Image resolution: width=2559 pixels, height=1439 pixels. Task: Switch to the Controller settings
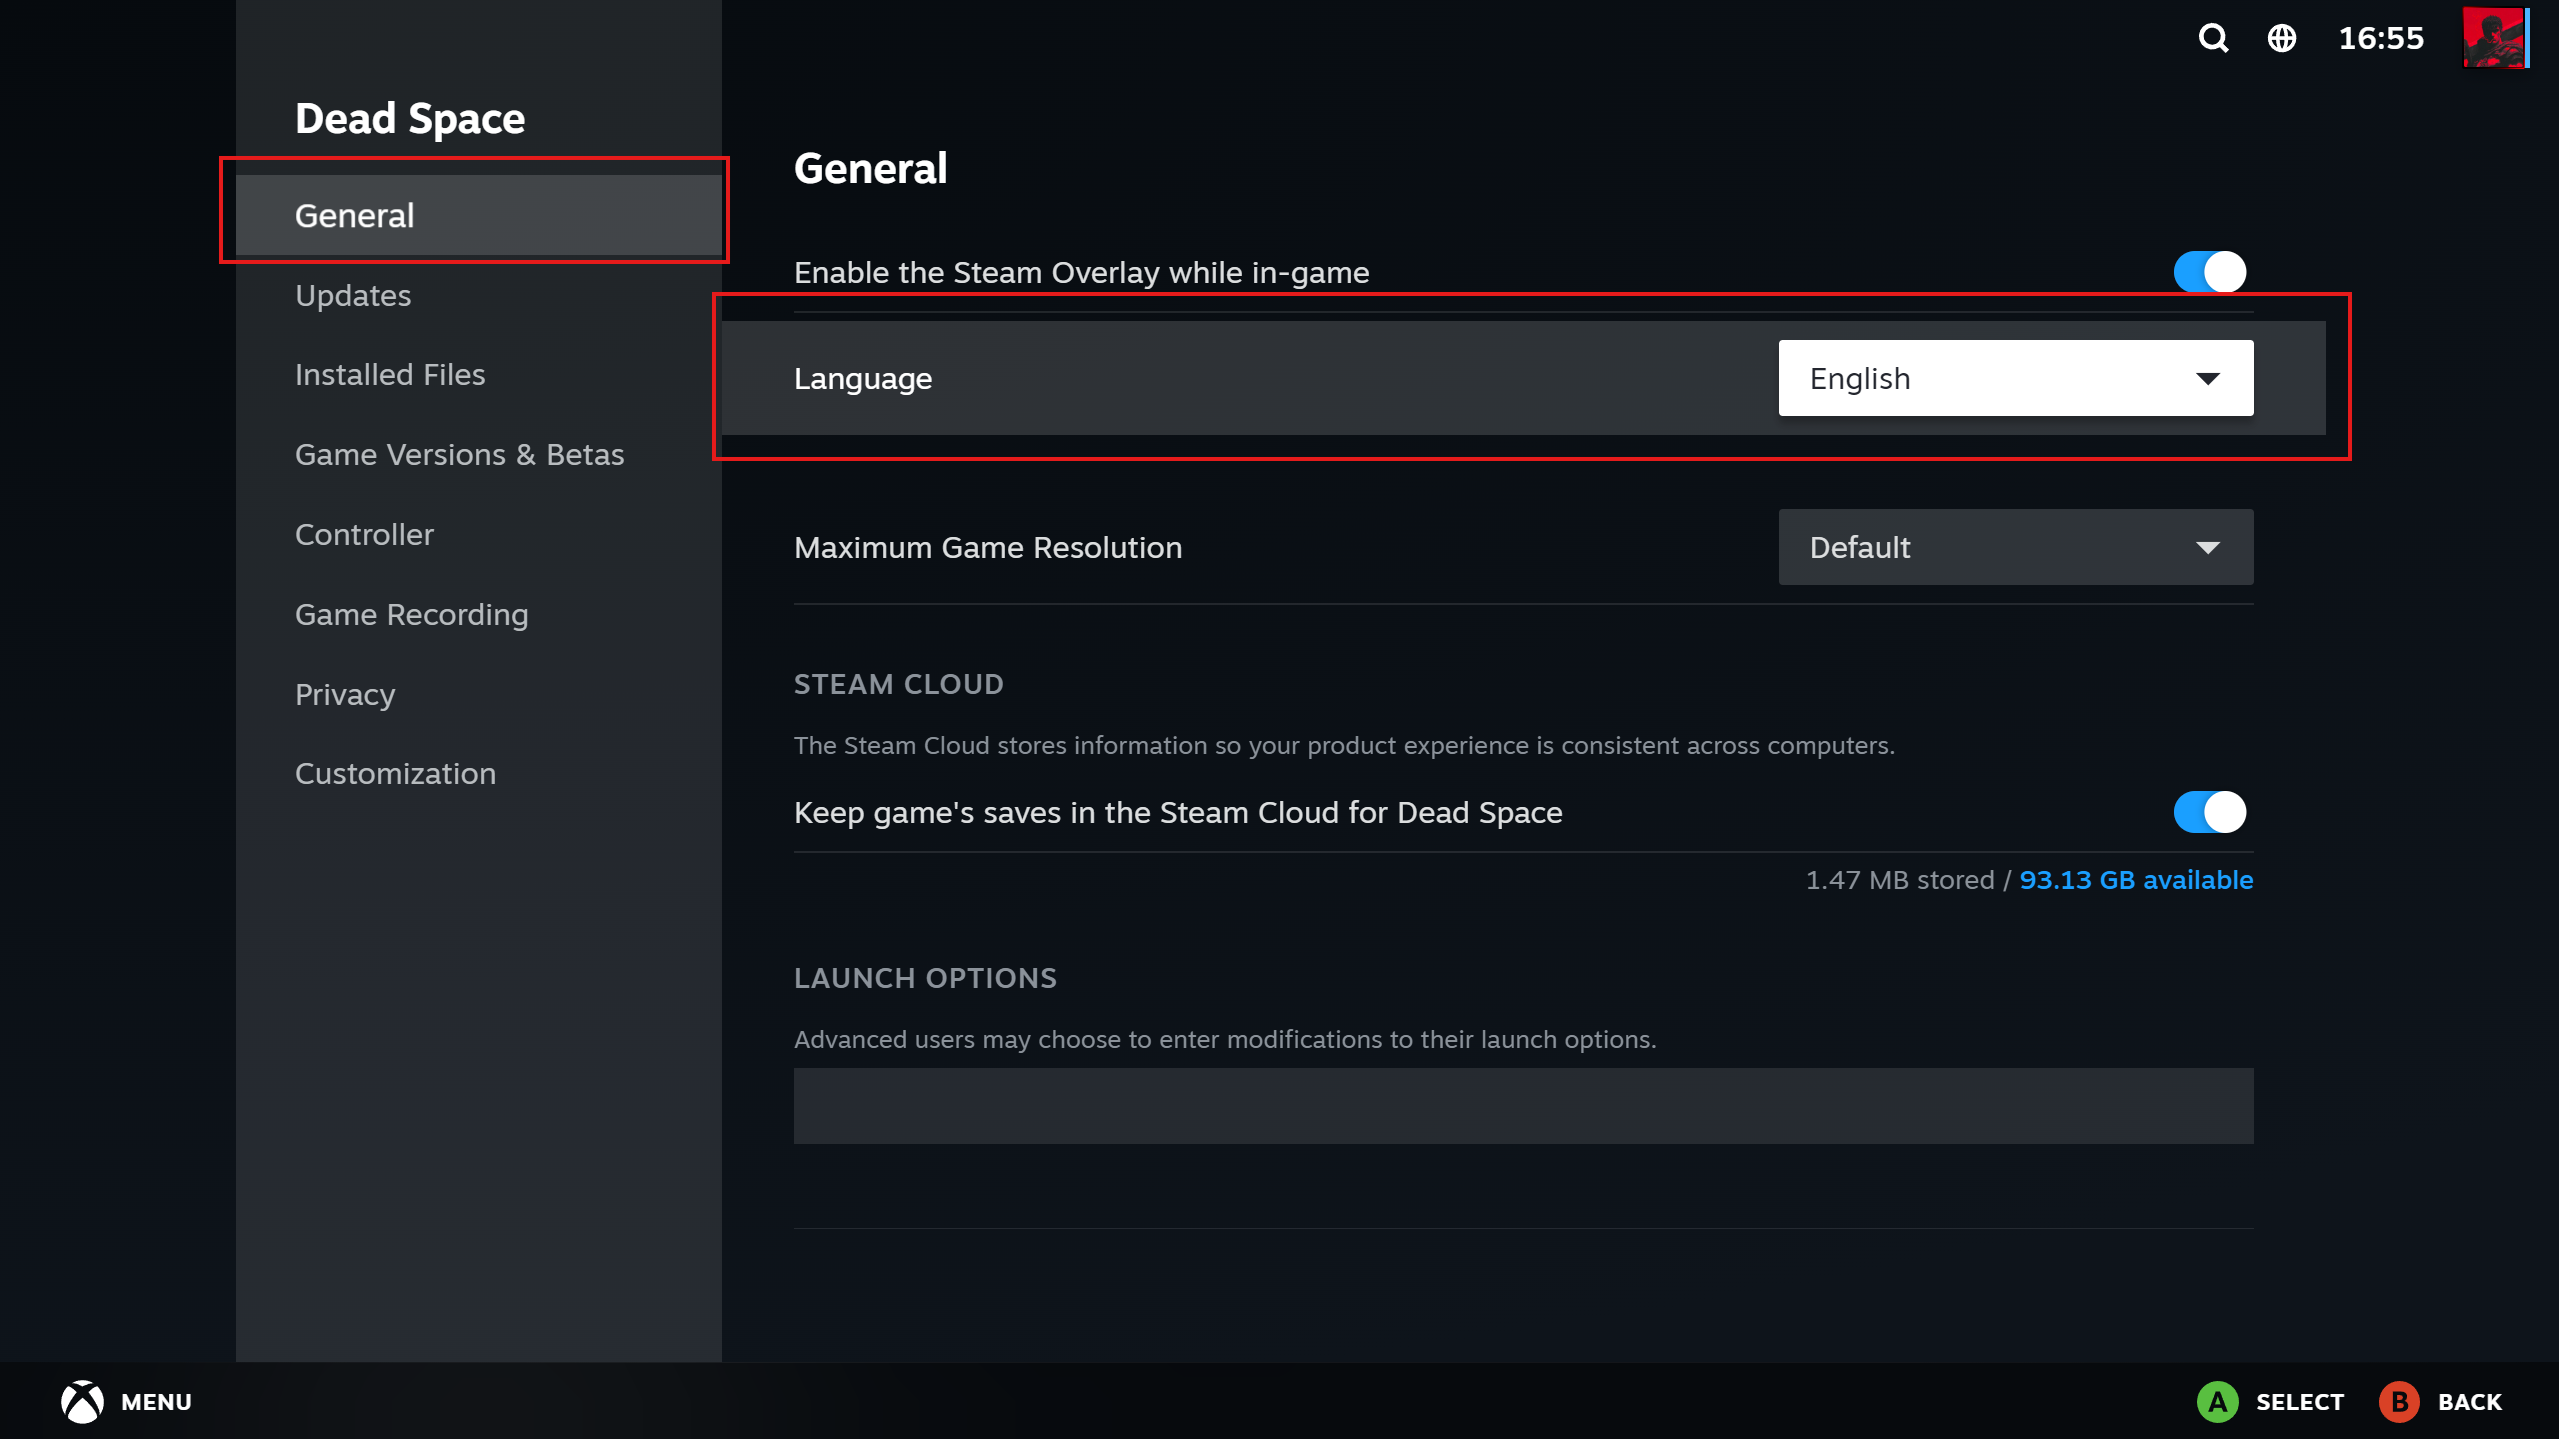click(479, 535)
